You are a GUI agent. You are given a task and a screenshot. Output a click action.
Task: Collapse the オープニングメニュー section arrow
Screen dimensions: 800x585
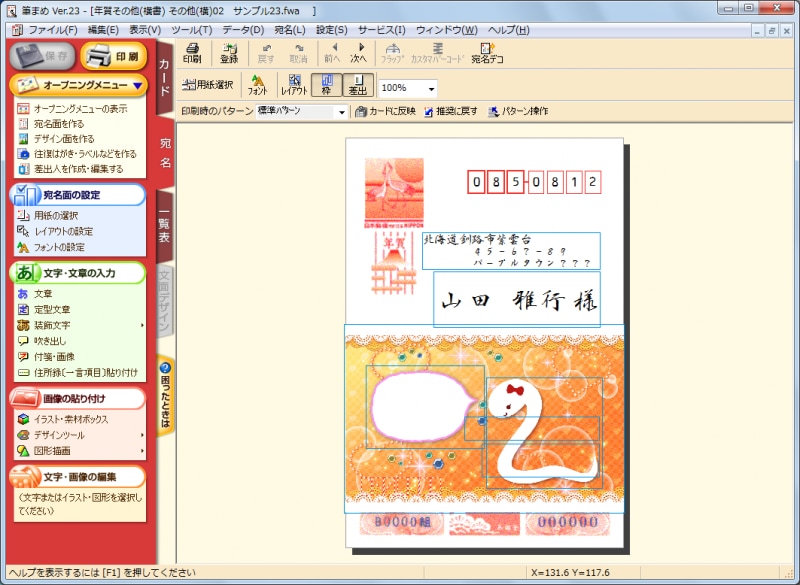coord(137,86)
